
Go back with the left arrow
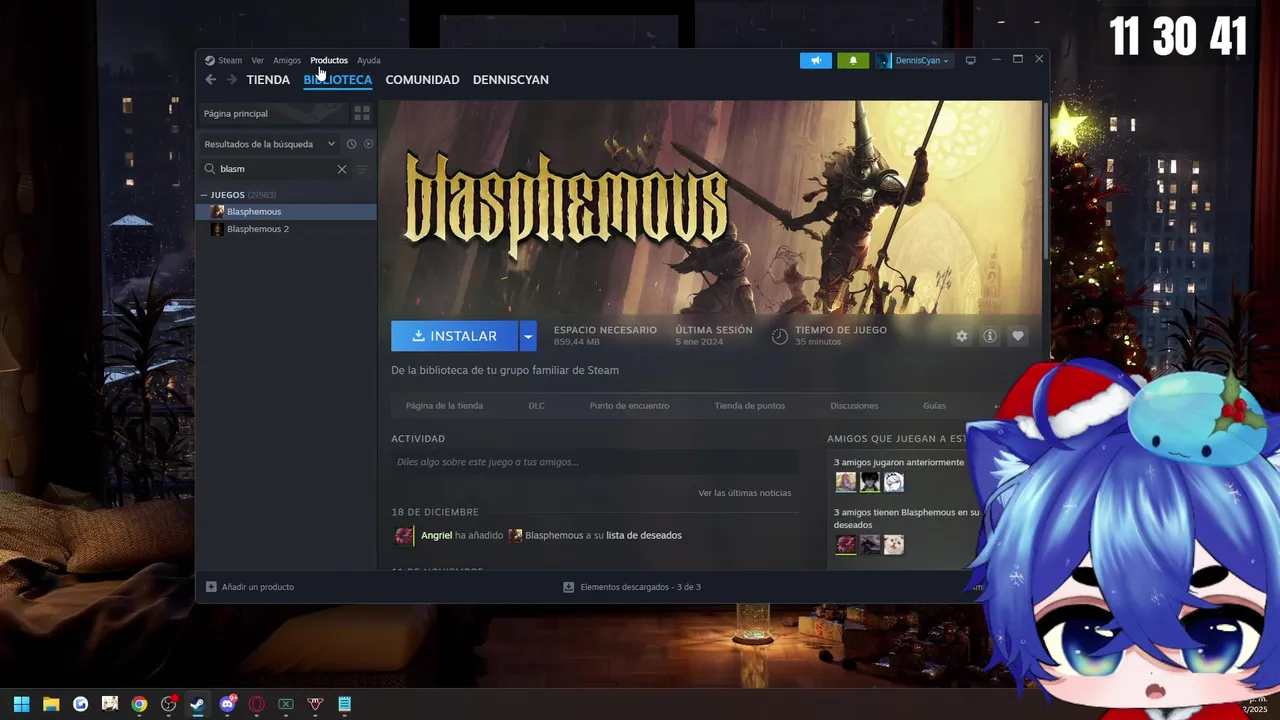click(210, 80)
